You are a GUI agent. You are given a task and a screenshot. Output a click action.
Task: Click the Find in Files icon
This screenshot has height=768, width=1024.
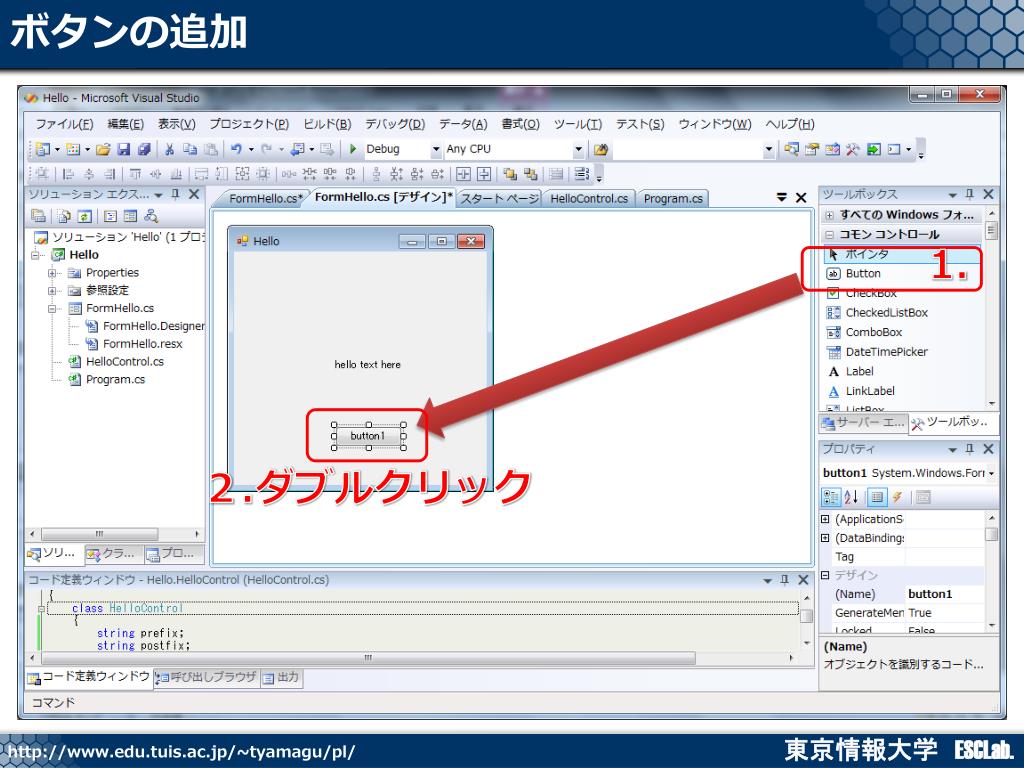pyautogui.click(x=601, y=150)
